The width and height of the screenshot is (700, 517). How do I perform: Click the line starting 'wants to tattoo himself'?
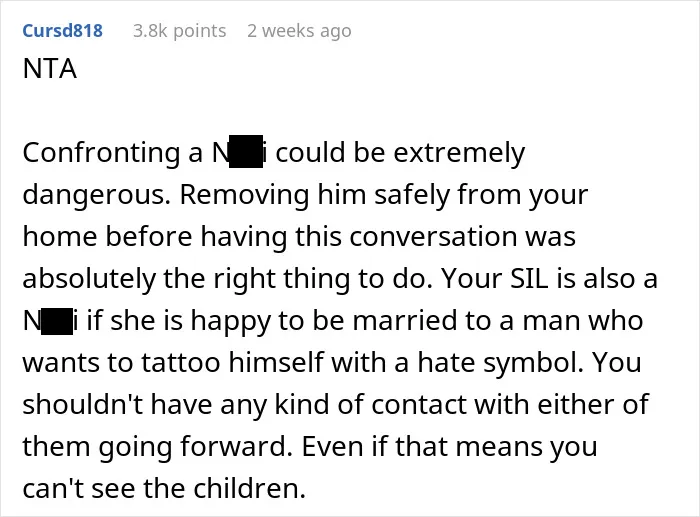pos(332,363)
